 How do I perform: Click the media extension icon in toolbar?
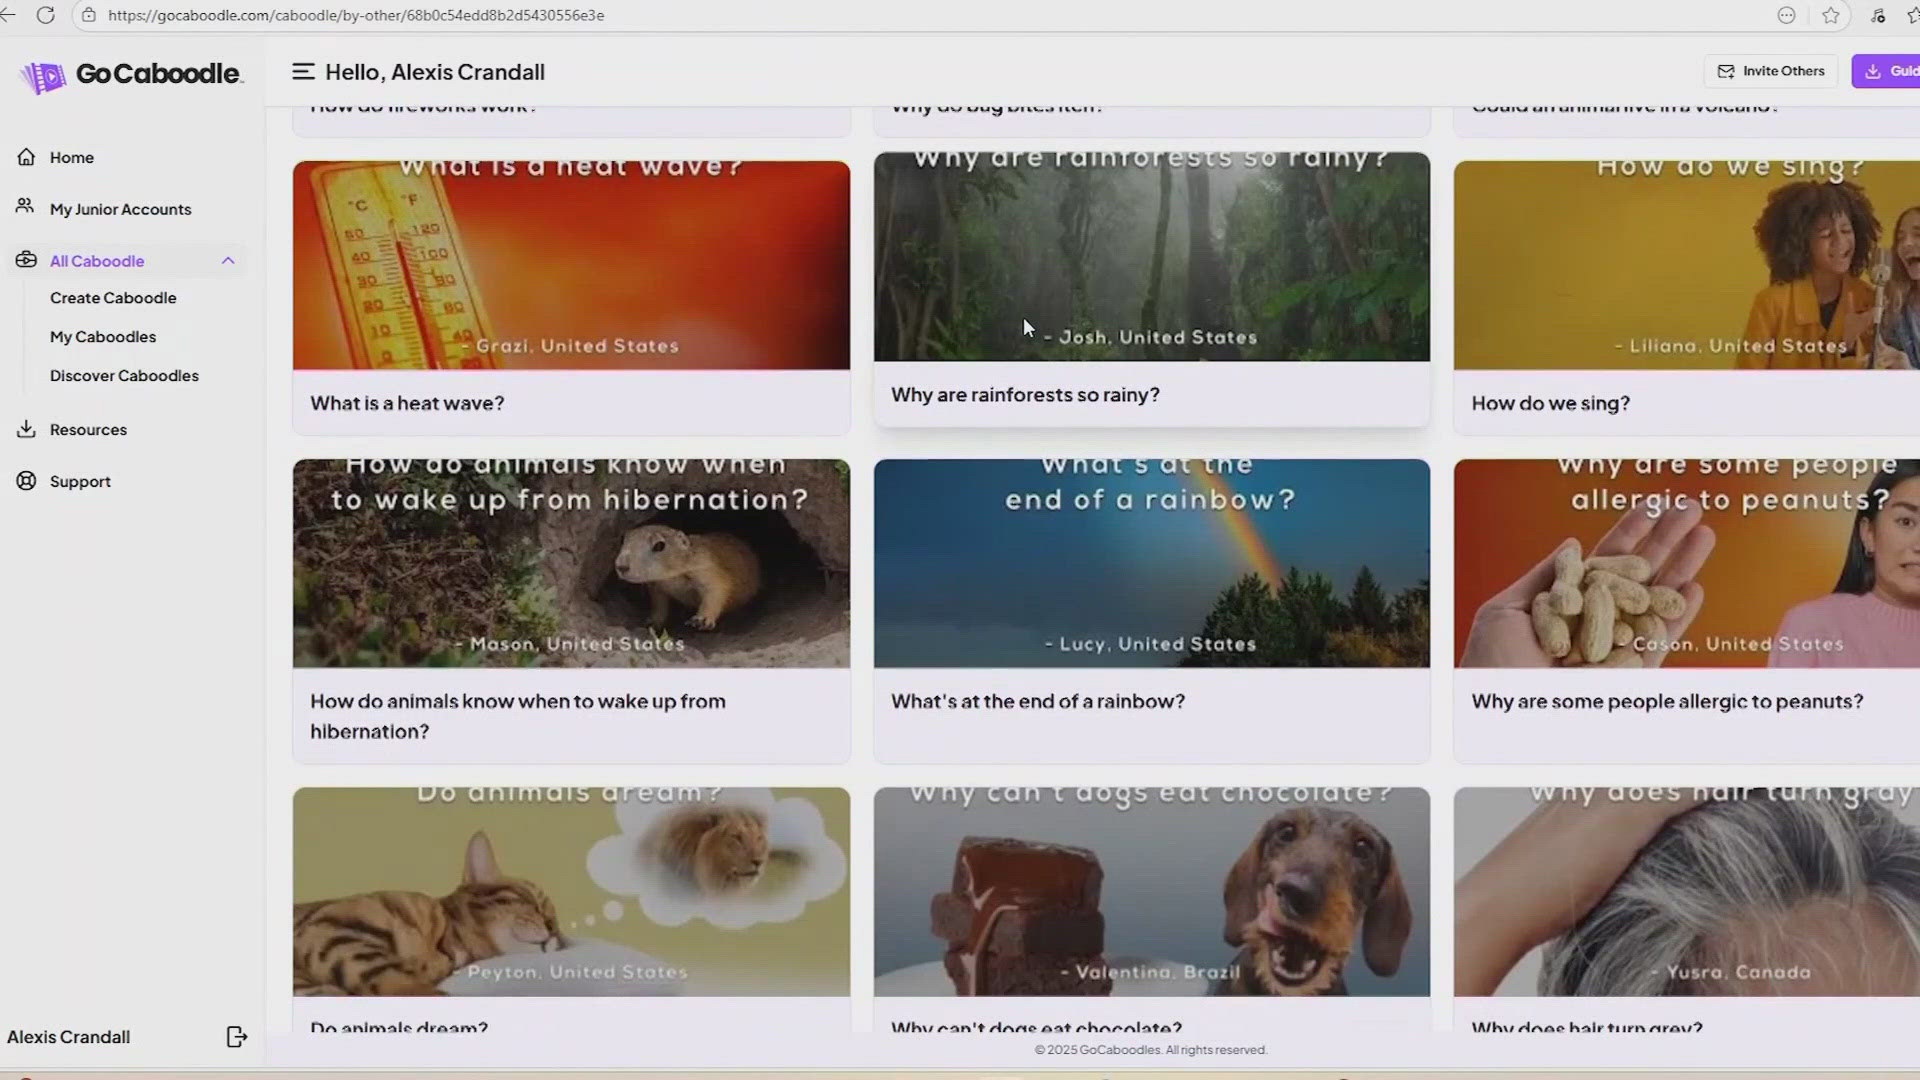(x=1877, y=15)
